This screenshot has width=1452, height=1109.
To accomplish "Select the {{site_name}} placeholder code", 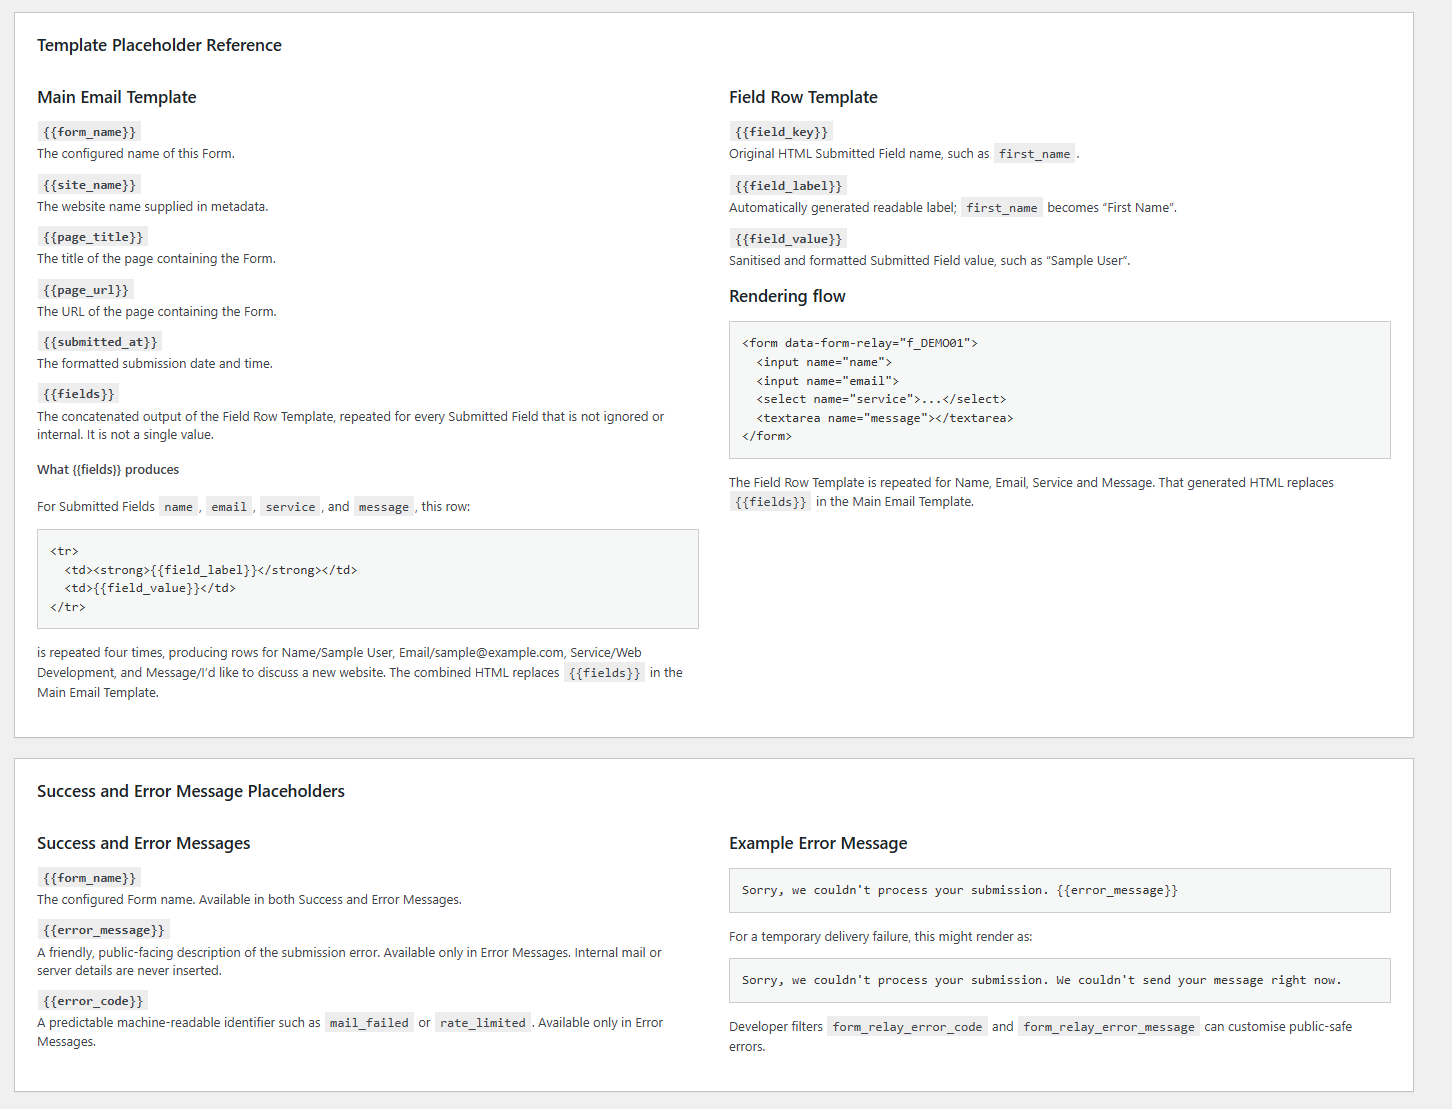I will [89, 185].
